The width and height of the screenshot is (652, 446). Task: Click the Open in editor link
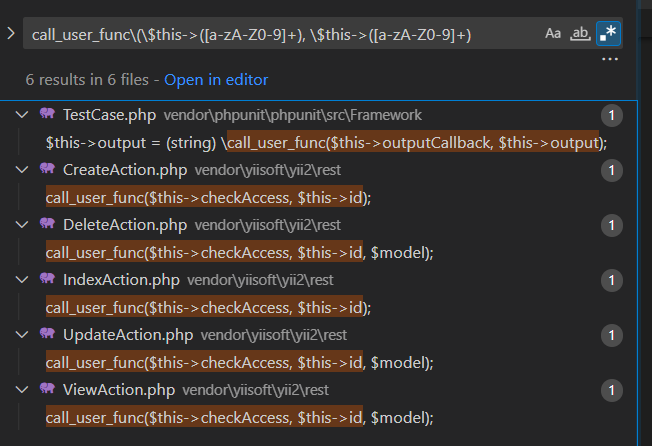[x=216, y=79]
